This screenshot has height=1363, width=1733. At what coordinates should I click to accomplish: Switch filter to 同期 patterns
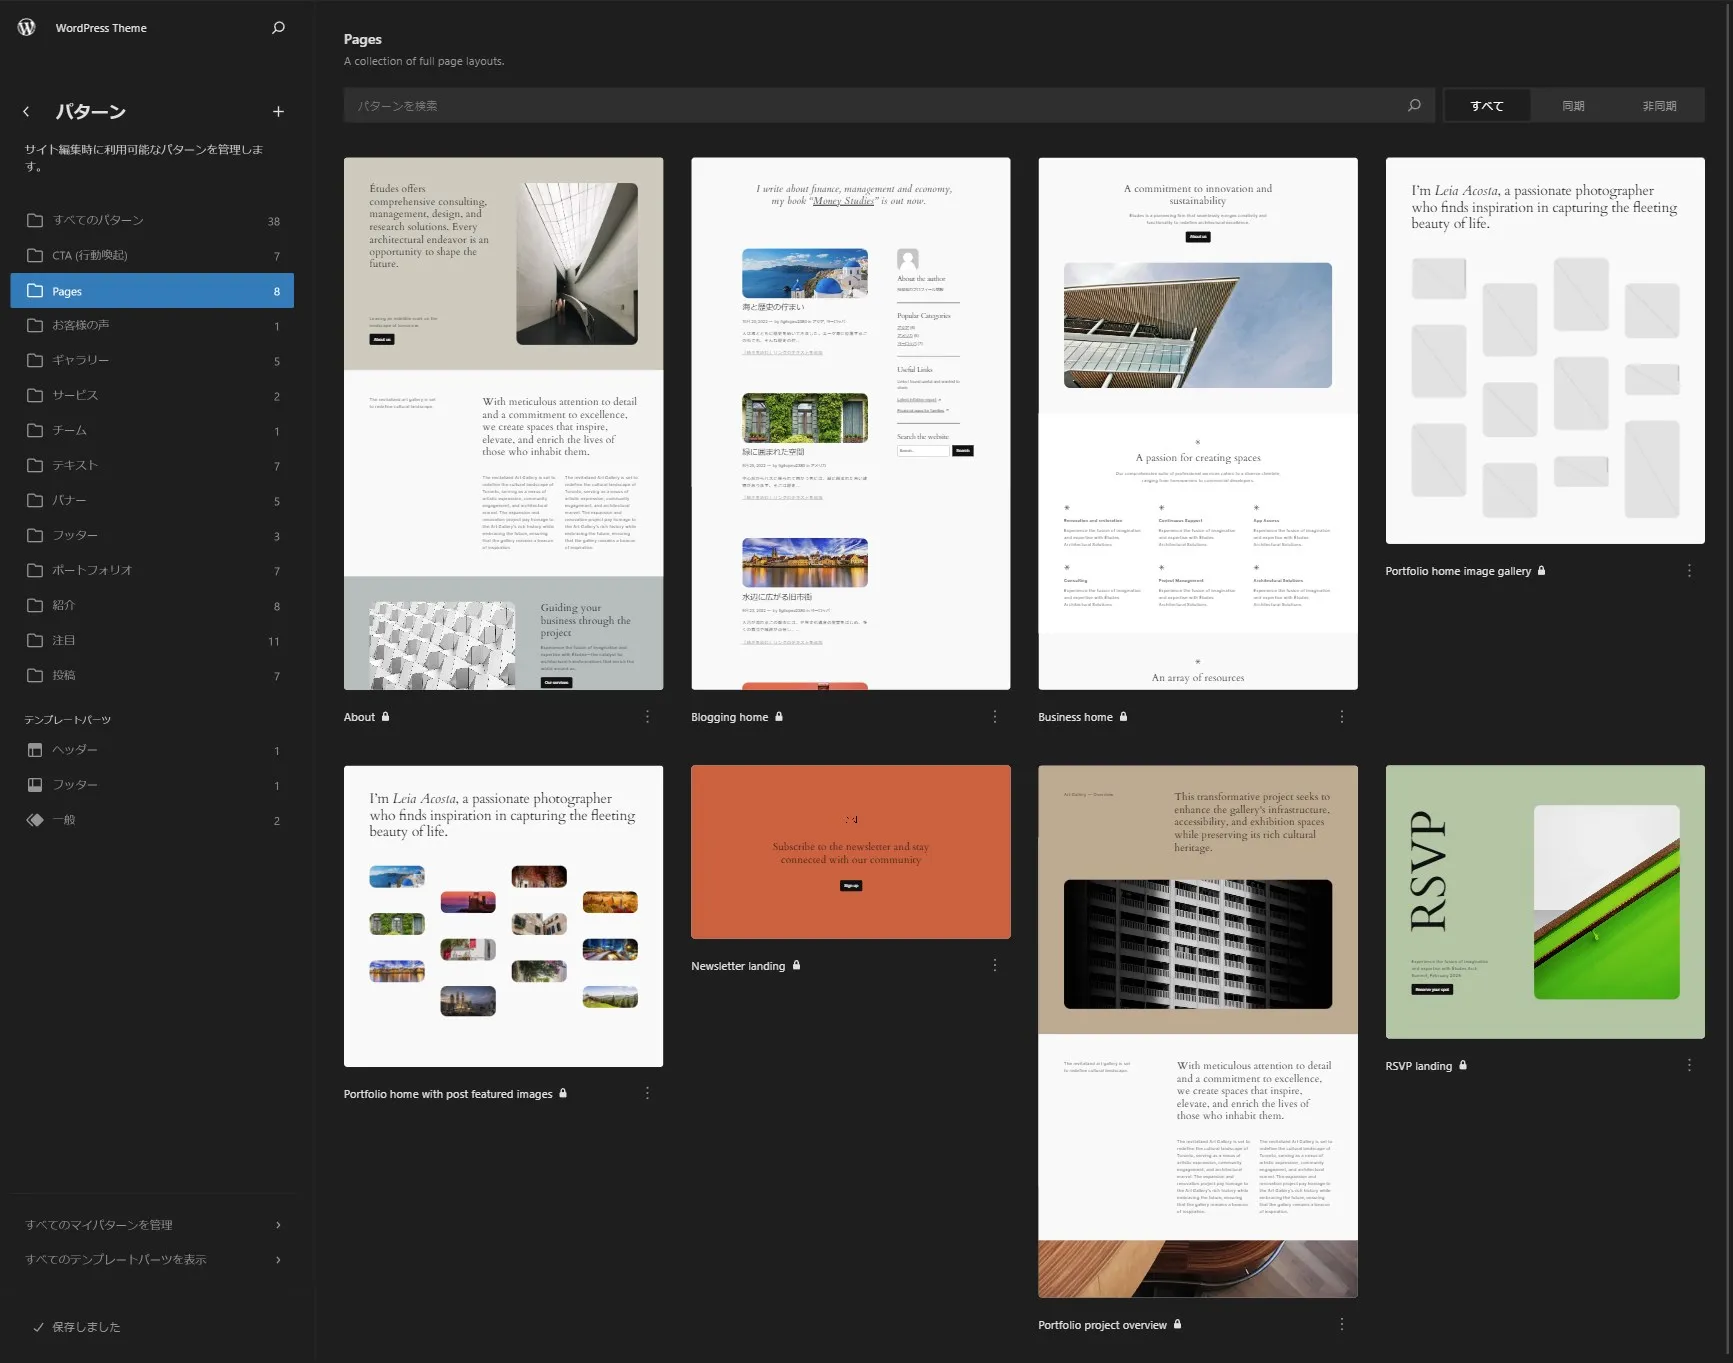[1573, 106]
